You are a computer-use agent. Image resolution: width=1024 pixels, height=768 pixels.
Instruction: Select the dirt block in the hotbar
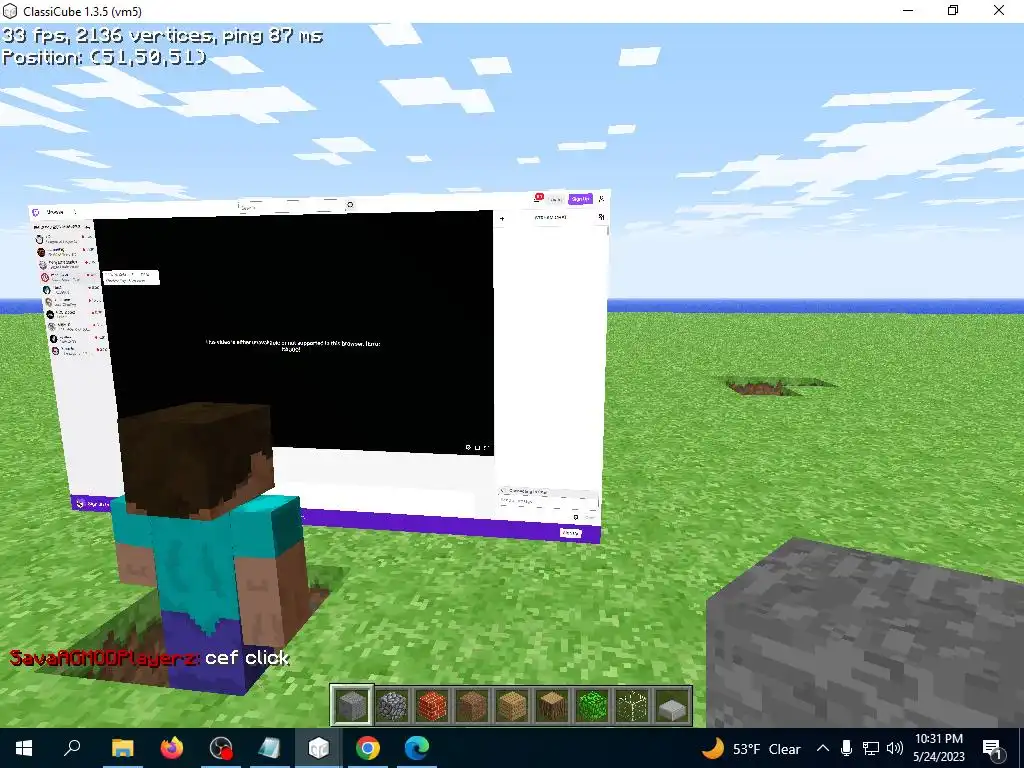472,705
